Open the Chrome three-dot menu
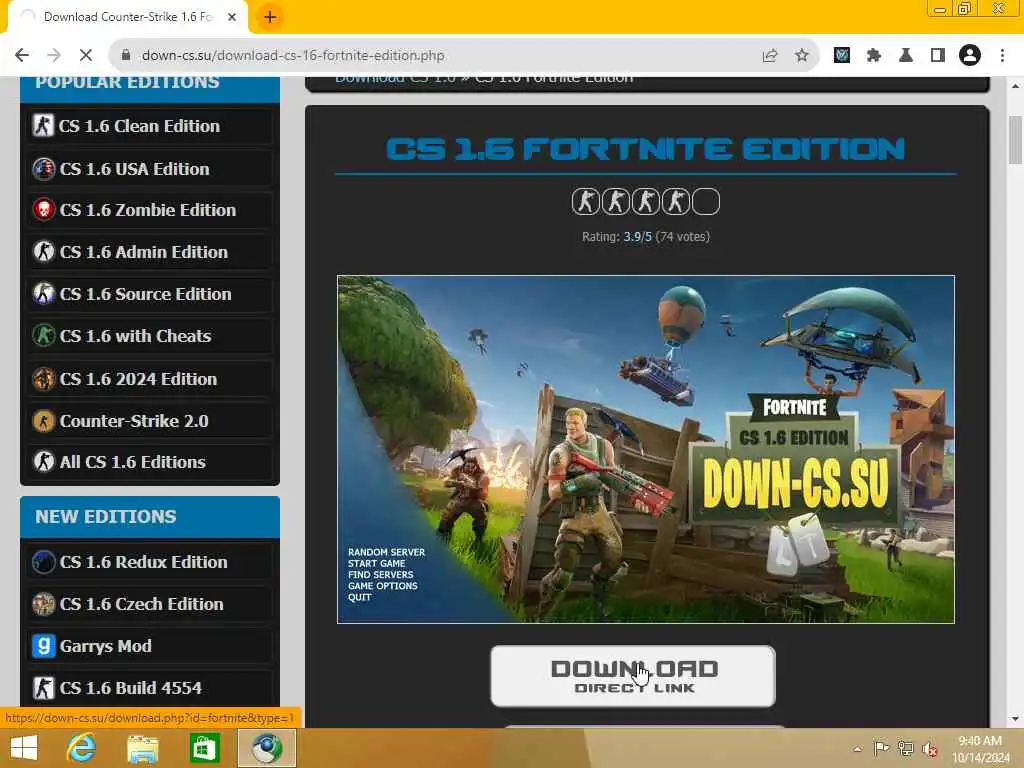Screen dimensions: 1024x768 pos(1002,56)
